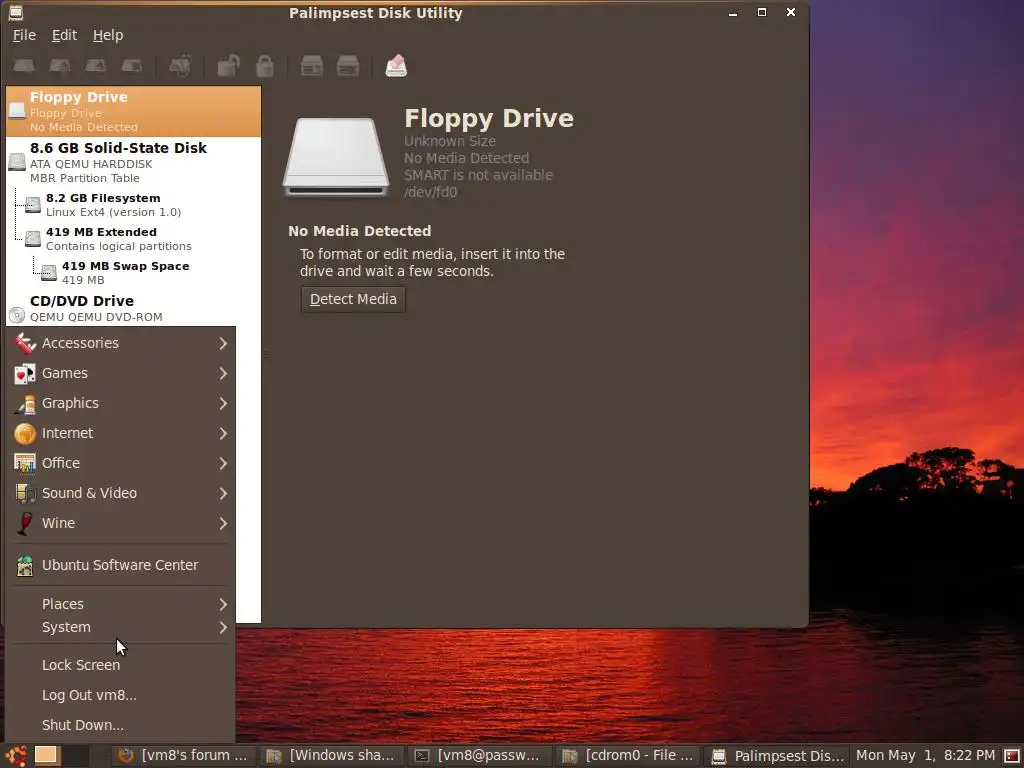Expand the System submenu arrow

tap(223, 628)
